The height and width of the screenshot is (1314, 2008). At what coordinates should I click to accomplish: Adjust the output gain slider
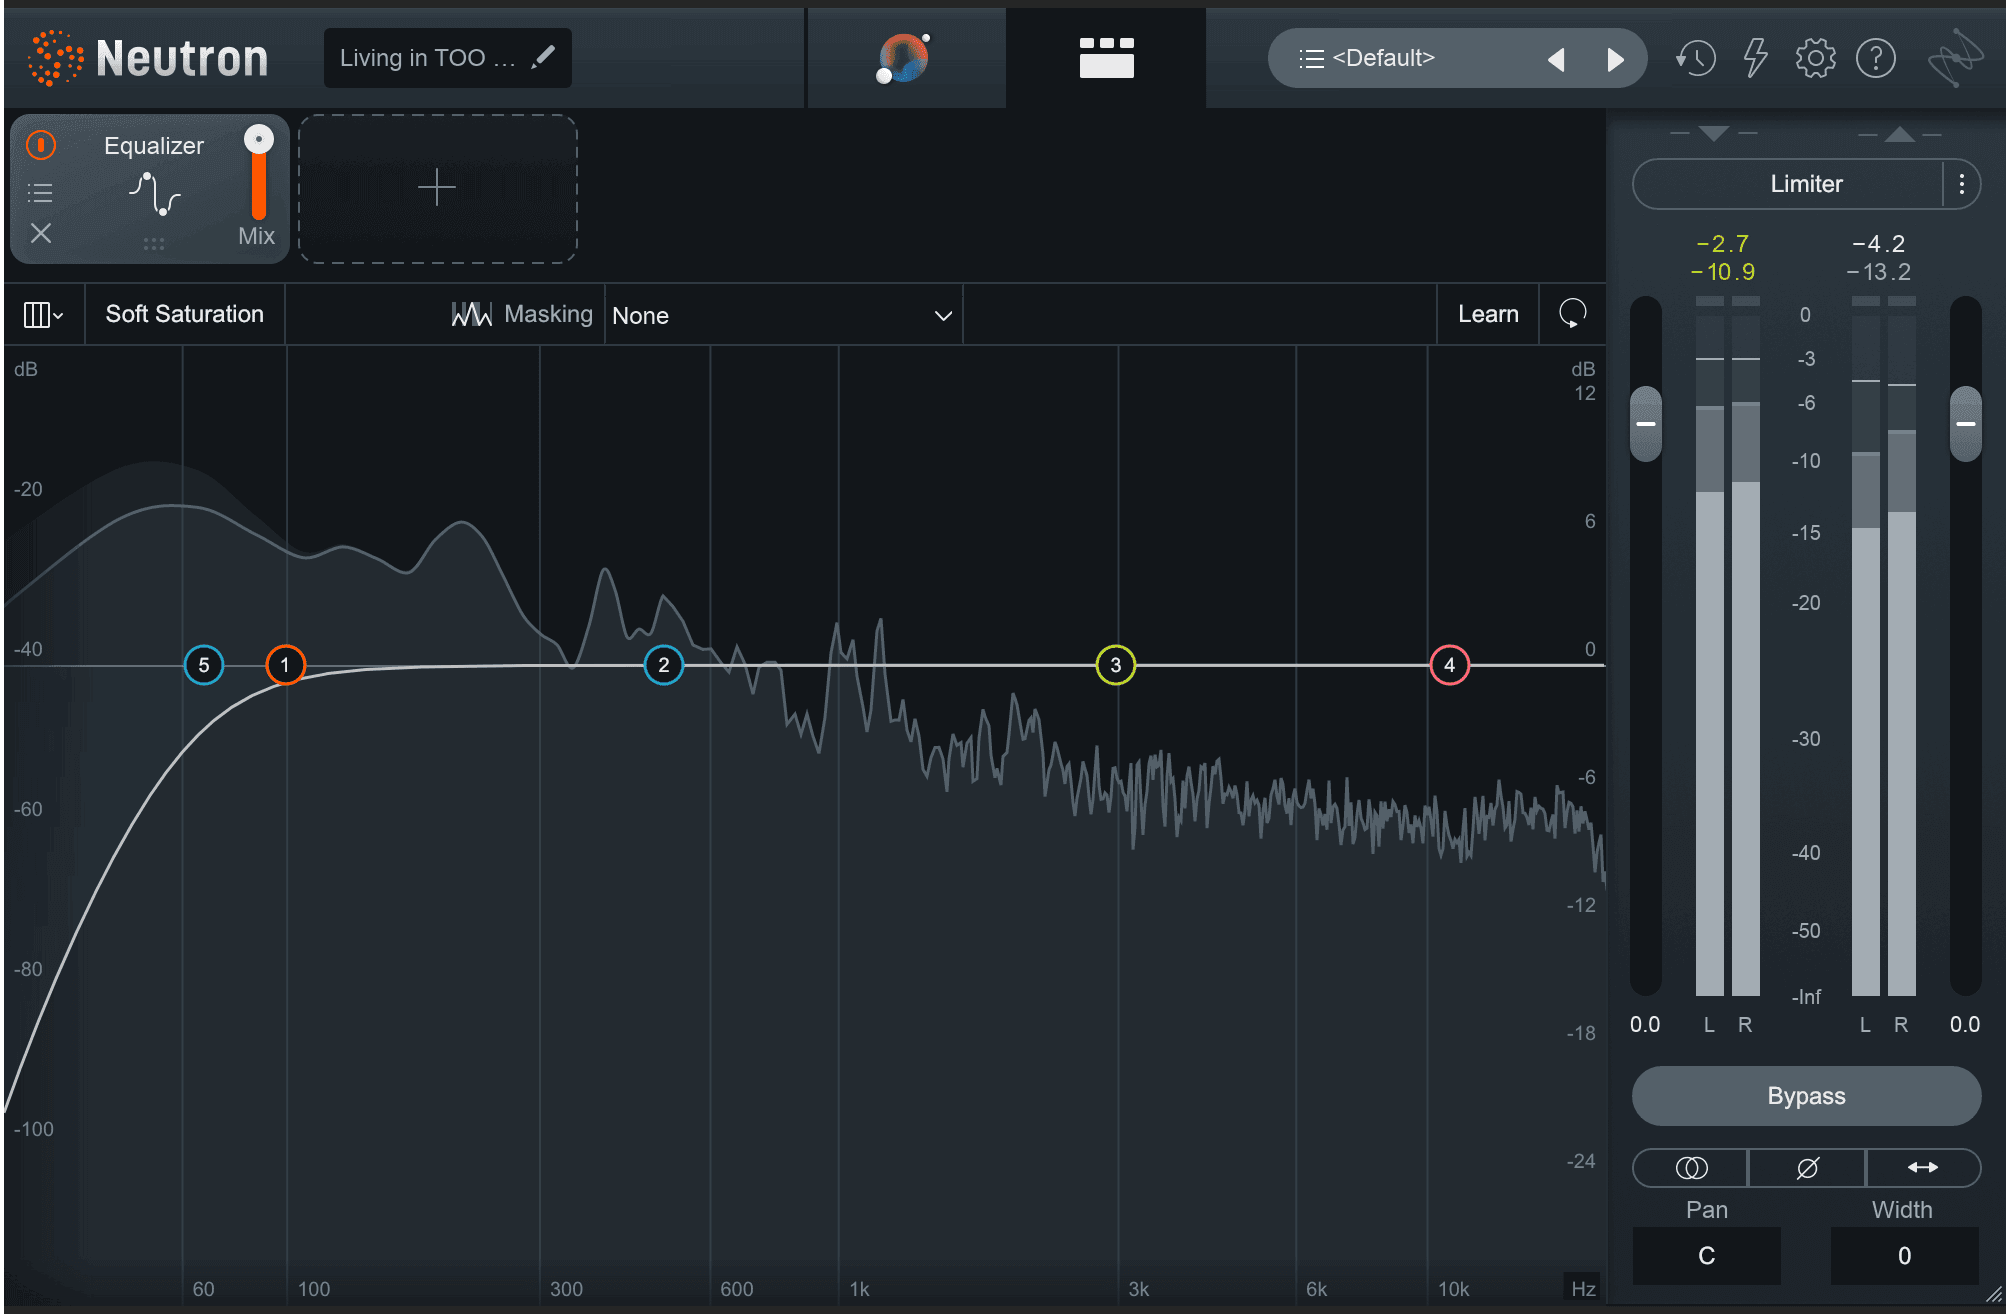click(1966, 424)
